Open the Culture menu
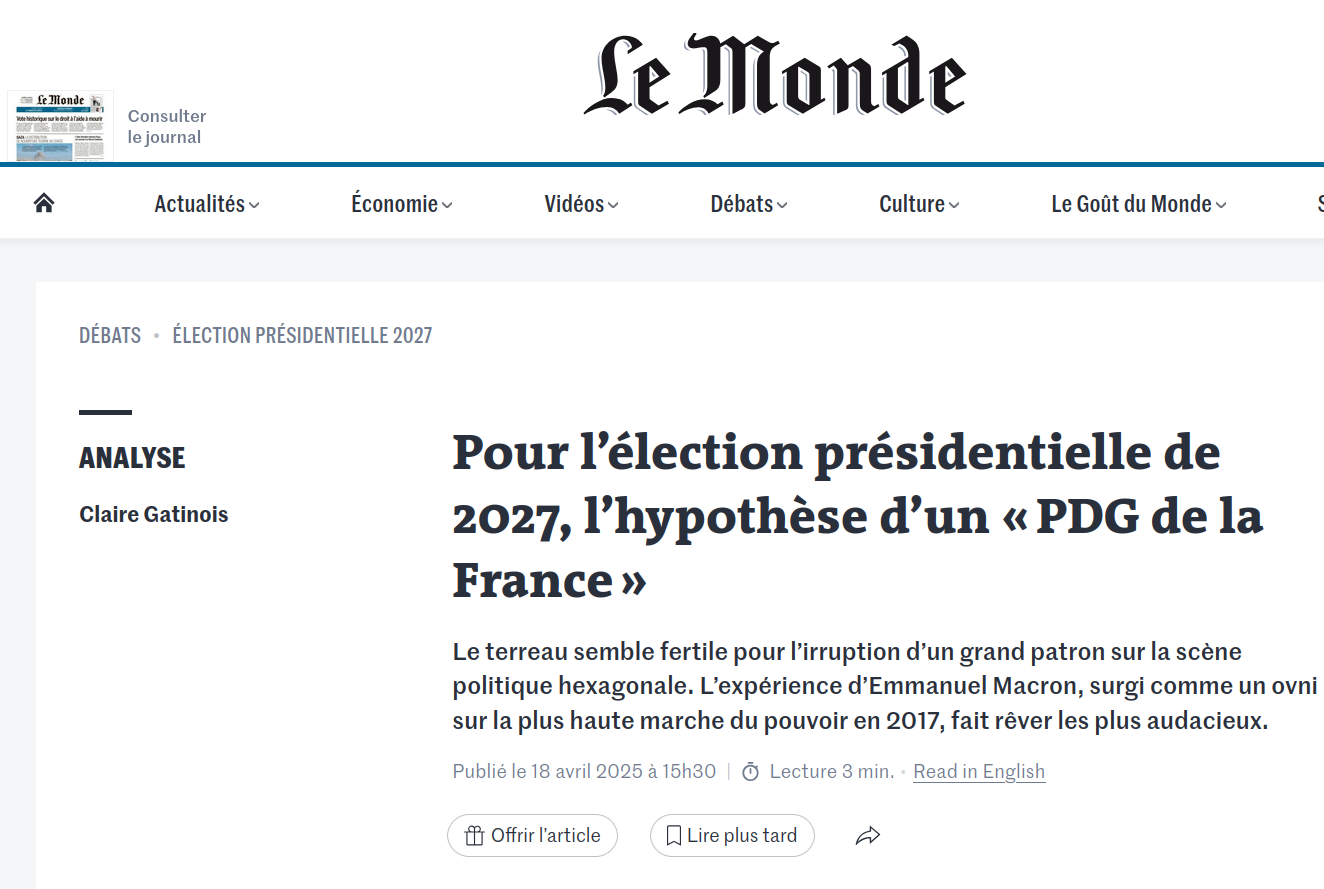Viewport: 1324px width, 889px height. pyautogui.click(x=919, y=204)
